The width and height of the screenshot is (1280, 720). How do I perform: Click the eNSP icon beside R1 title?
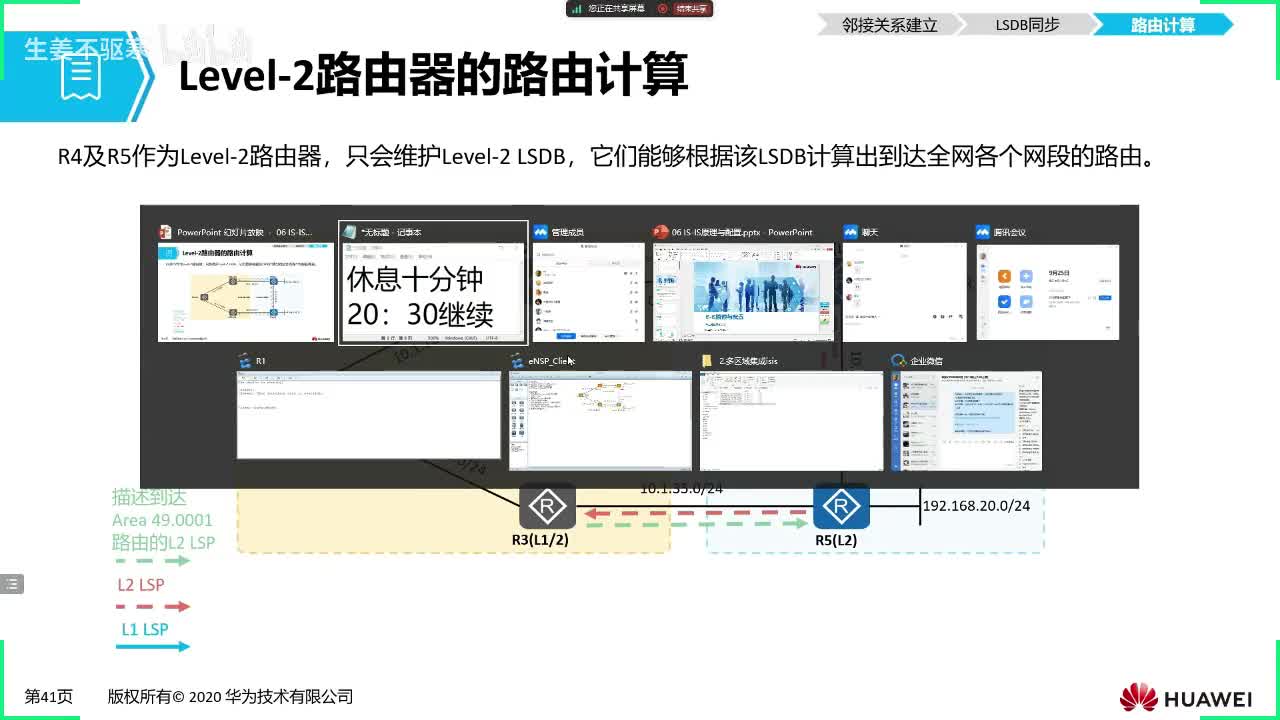point(244,360)
